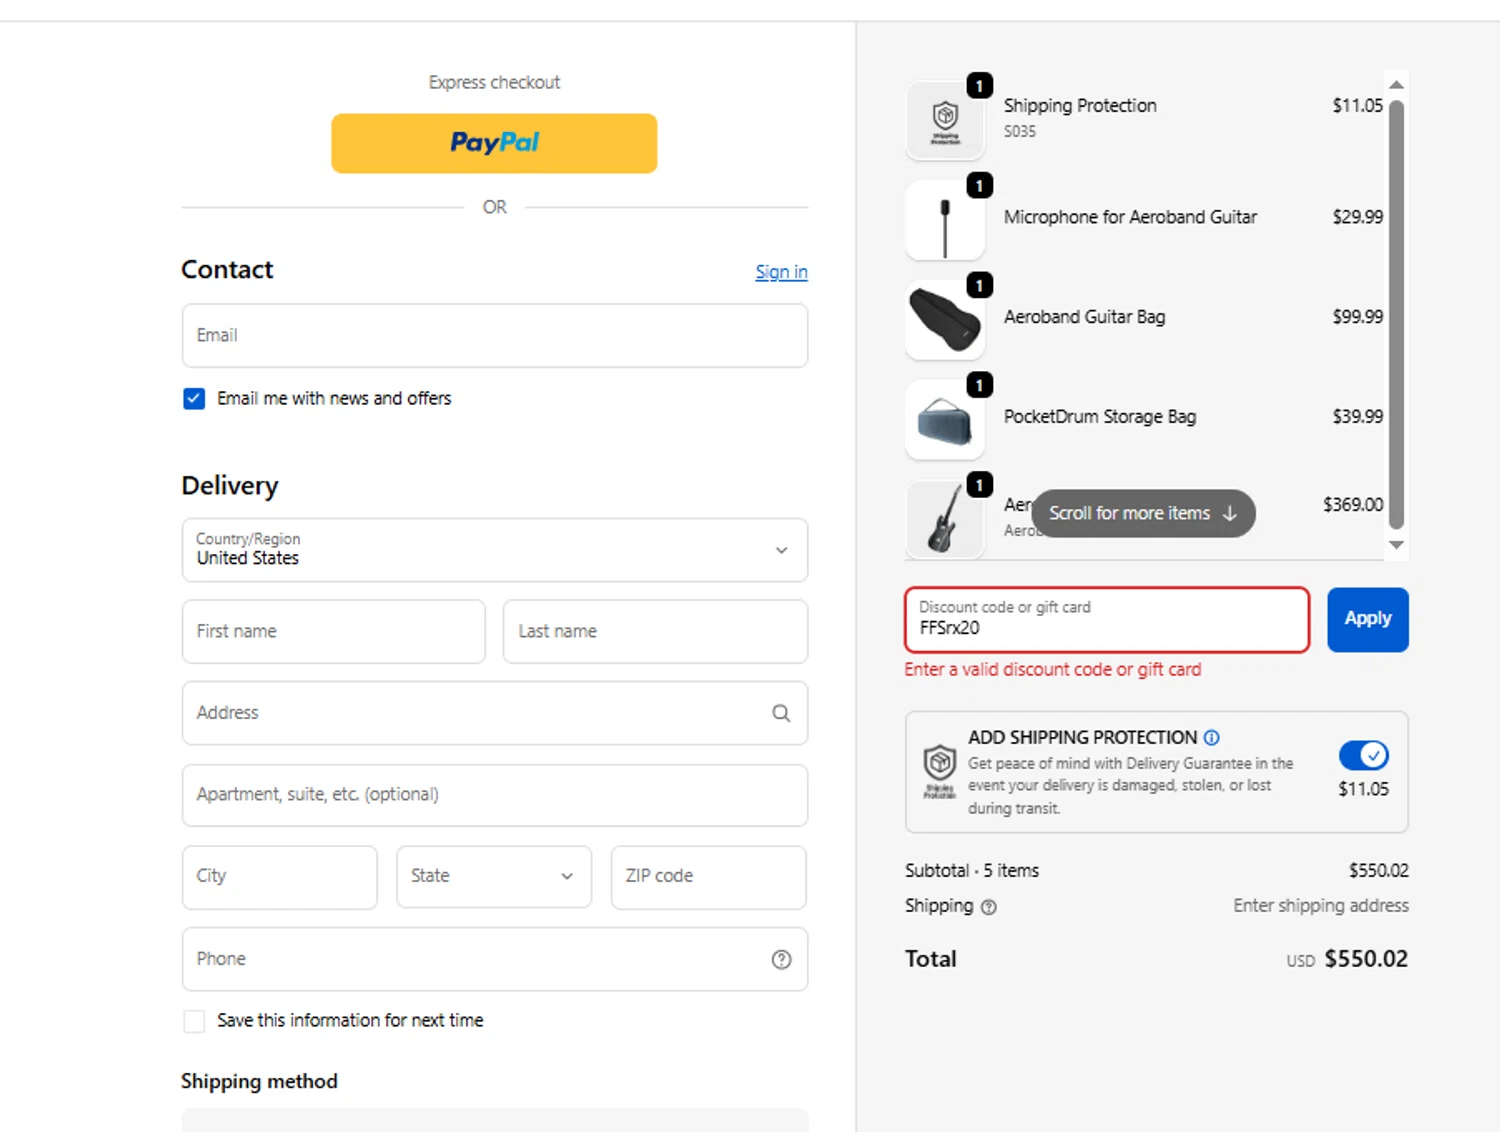Click the Sign in link

click(x=781, y=272)
